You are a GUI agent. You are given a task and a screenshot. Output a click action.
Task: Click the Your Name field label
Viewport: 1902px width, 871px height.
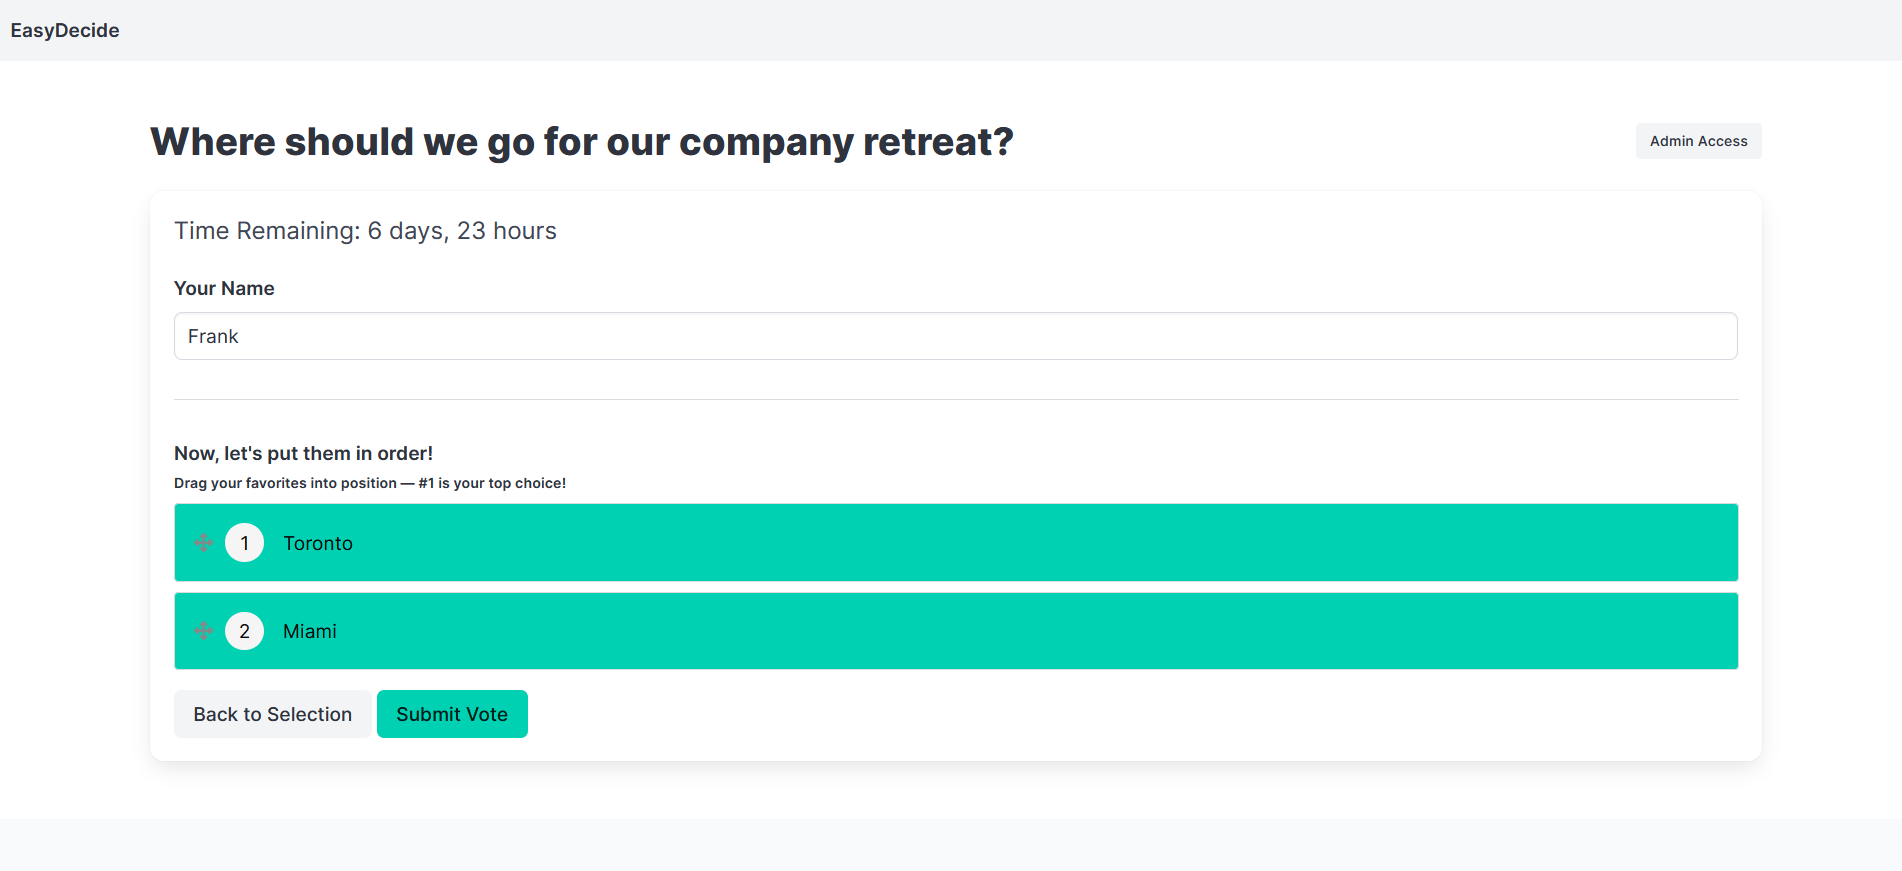[x=224, y=288]
